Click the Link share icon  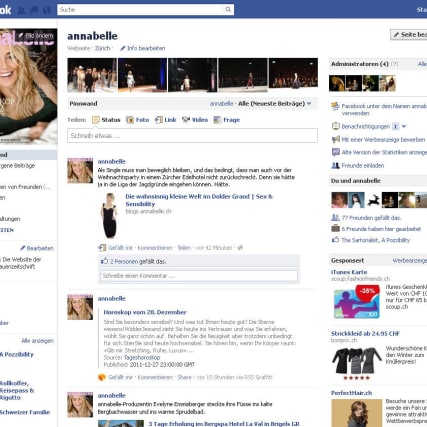point(159,120)
